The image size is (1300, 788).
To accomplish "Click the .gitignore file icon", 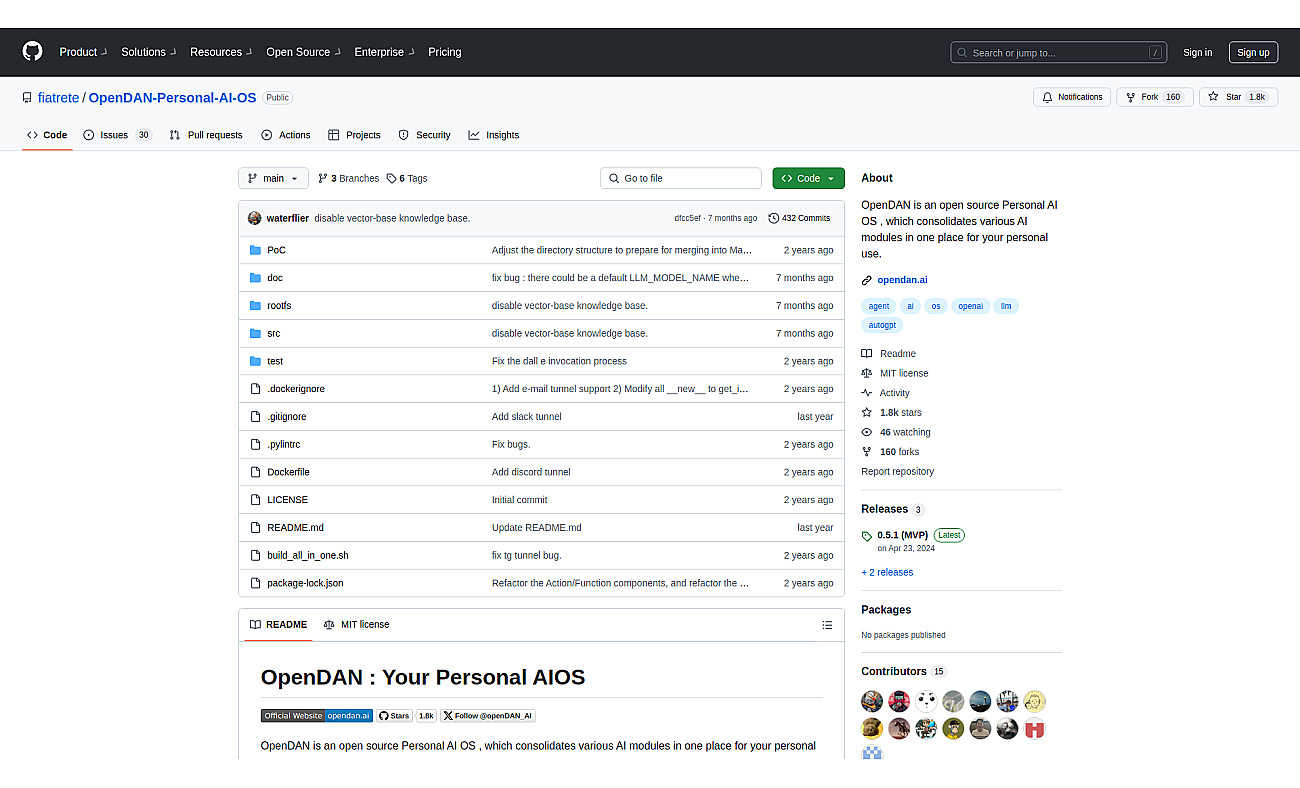I will [x=255, y=417].
